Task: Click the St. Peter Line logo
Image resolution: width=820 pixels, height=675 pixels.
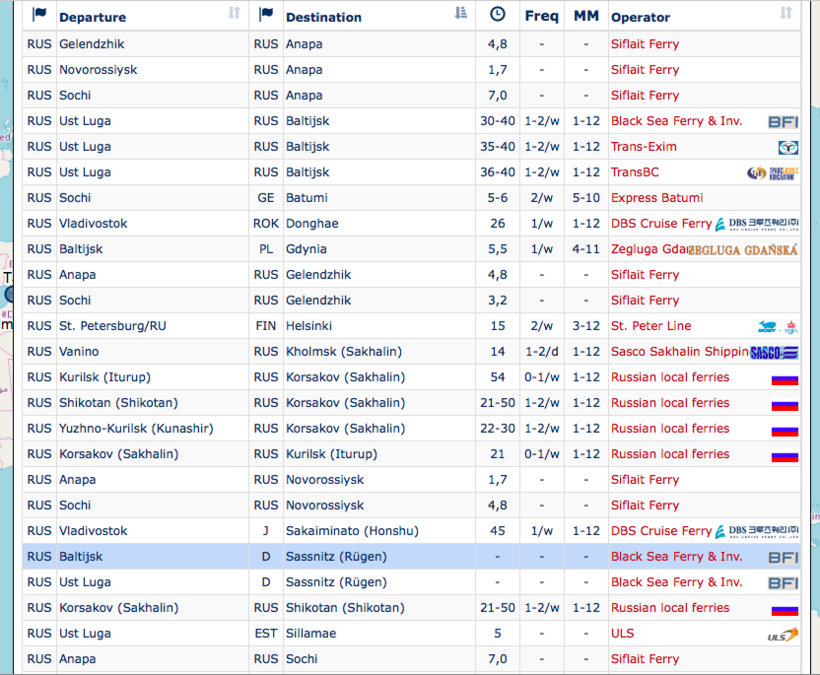Action: click(778, 327)
